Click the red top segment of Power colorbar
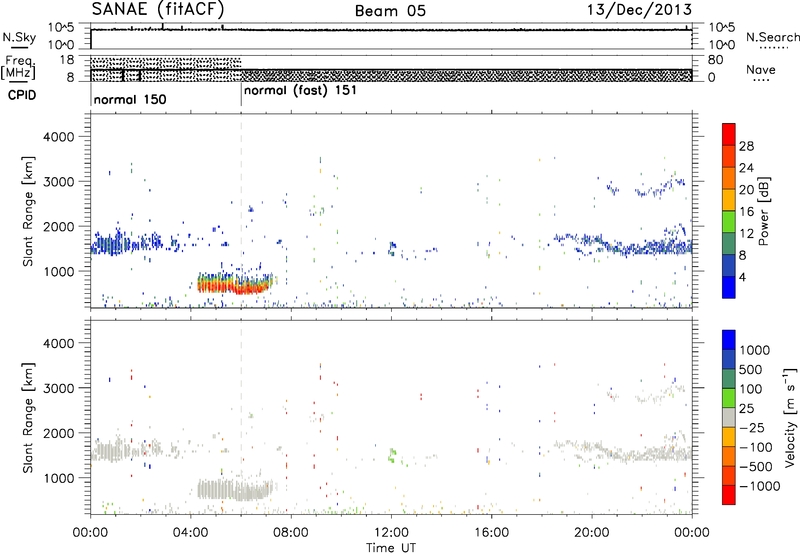This screenshot has width=800, height=554. pyautogui.click(x=729, y=134)
